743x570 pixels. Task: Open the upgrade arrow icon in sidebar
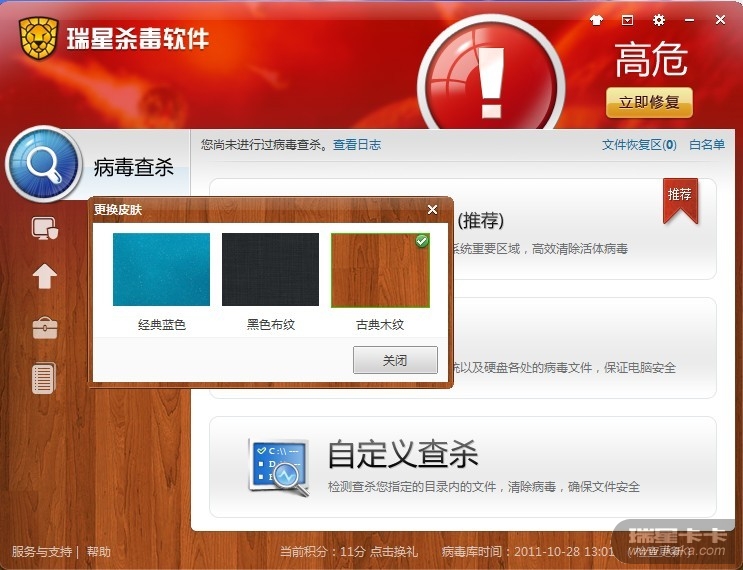(x=45, y=276)
